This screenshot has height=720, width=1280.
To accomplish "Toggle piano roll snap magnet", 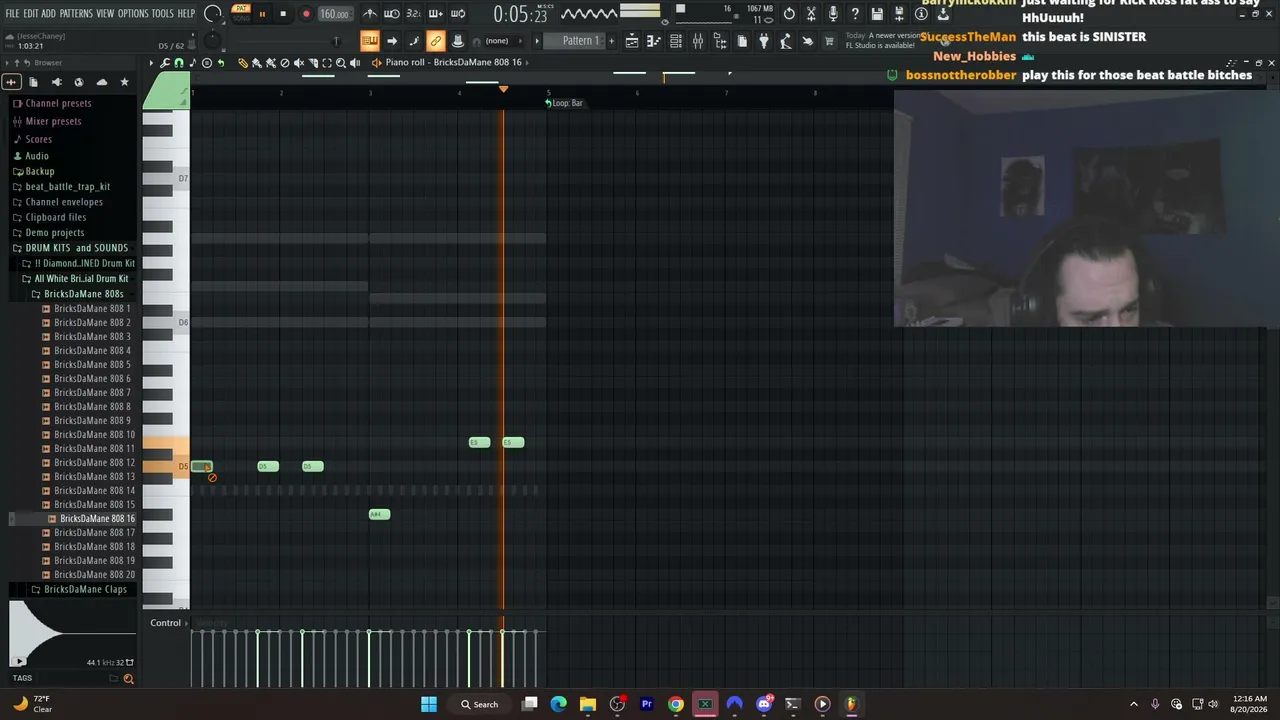I will (x=179, y=63).
